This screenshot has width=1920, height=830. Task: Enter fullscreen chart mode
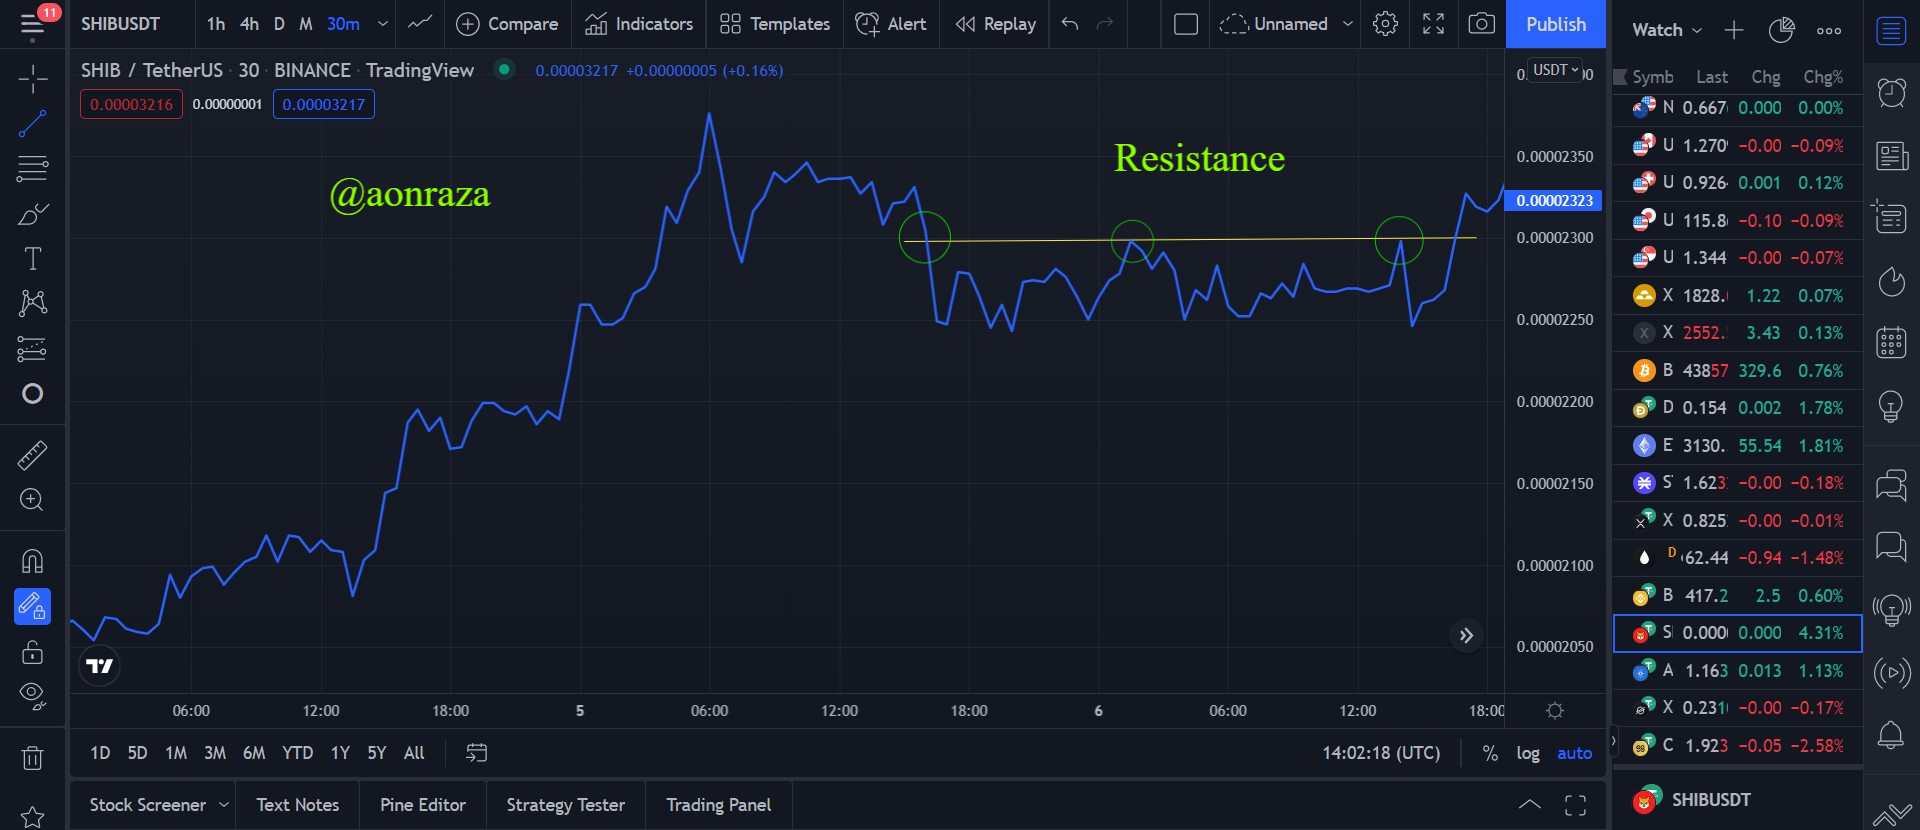[1433, 24]
